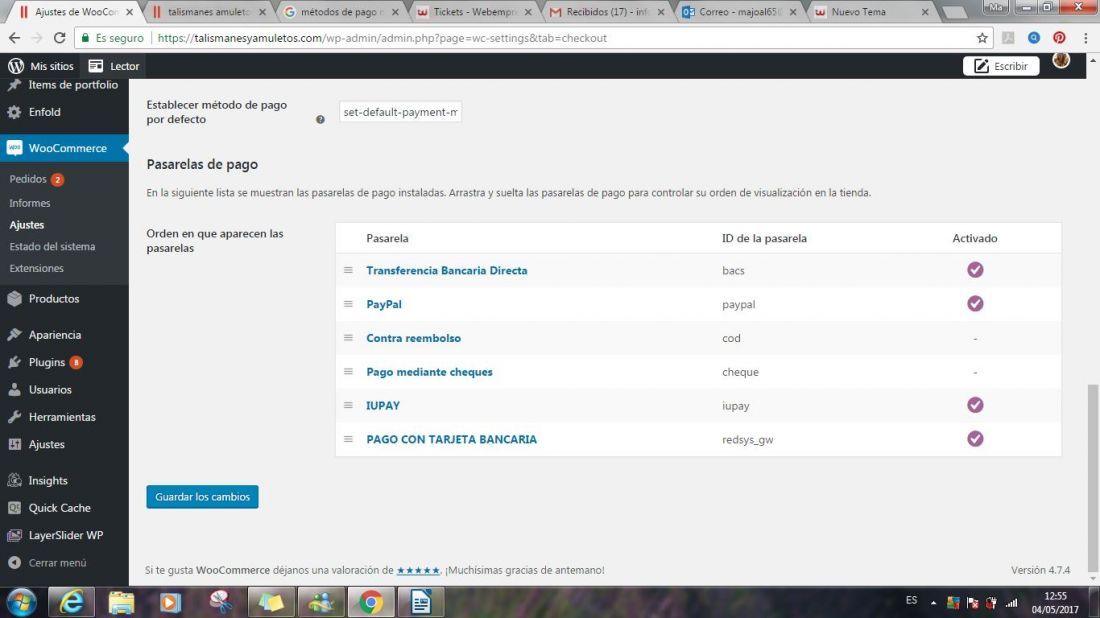Open Plugins menu in sidebar
Viewport: 1100px width, 618px height.
tap(46, 362)
